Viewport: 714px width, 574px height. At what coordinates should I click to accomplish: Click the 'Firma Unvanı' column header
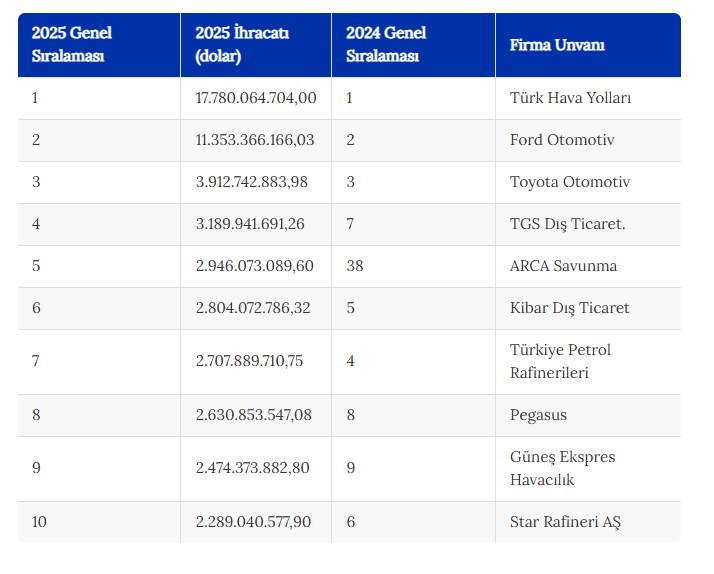pyautogui.click(x=588, y=45)
